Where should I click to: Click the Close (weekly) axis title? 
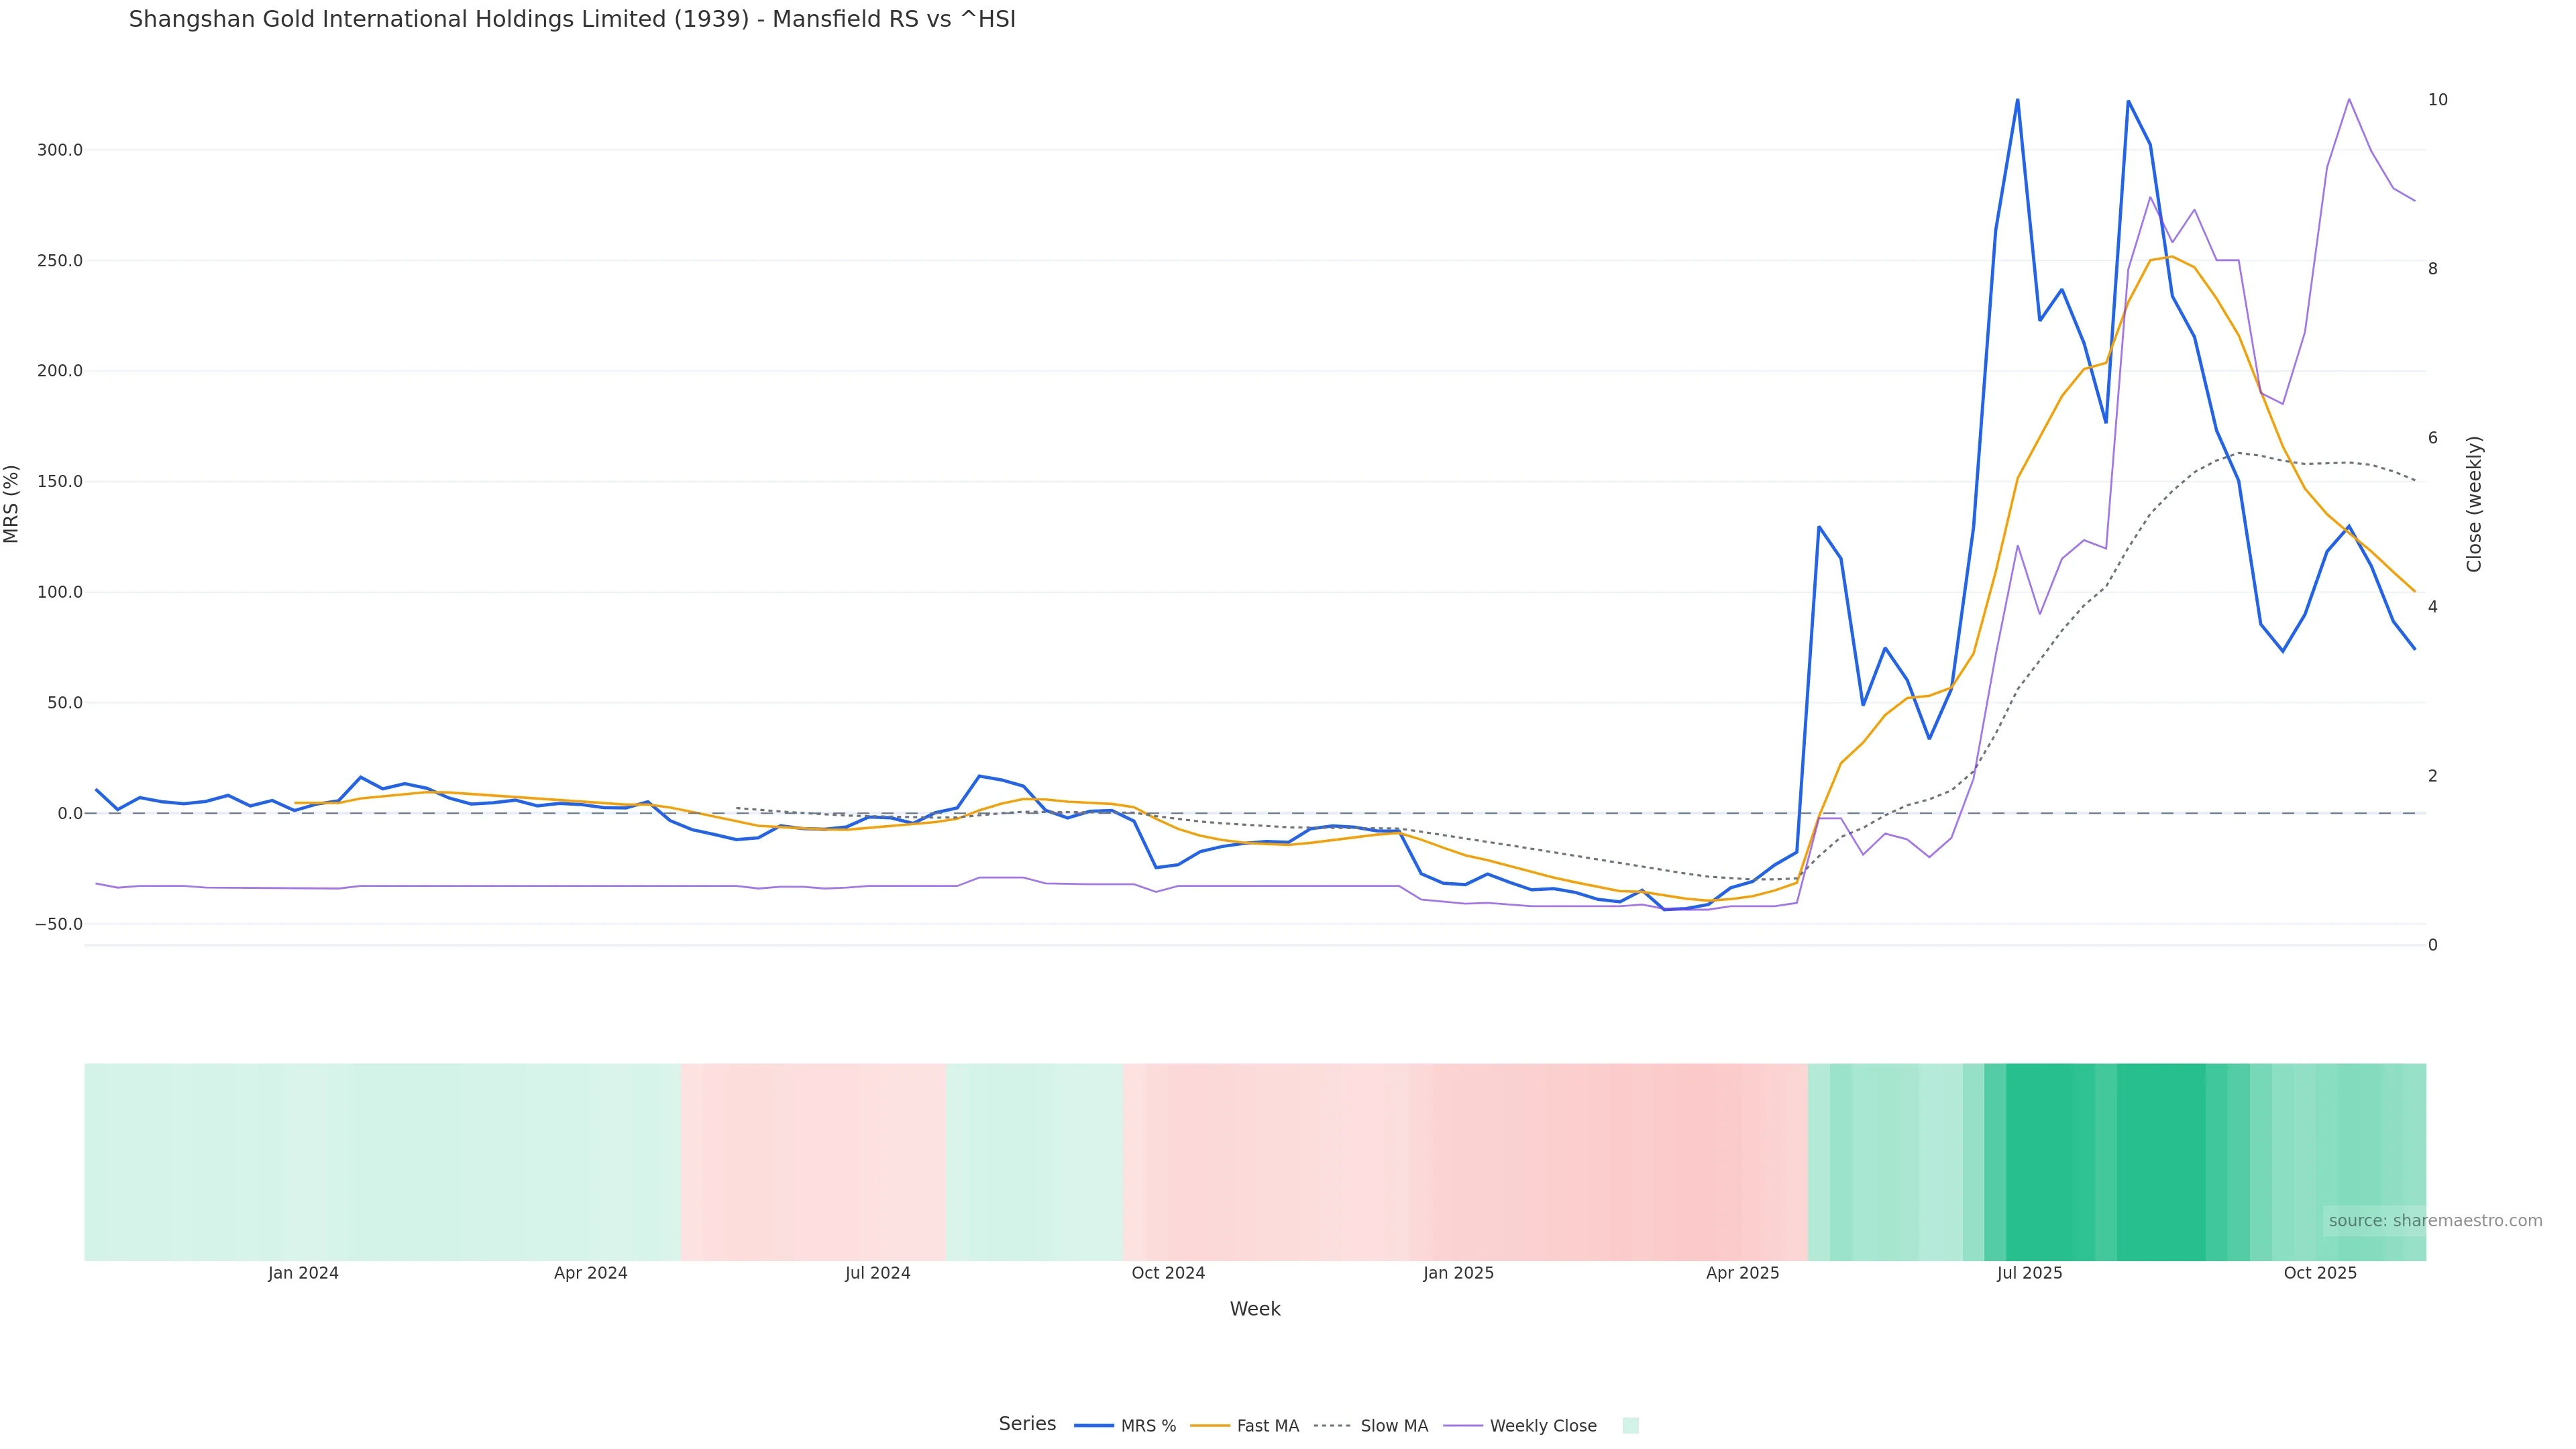[x=2474, y=504]
